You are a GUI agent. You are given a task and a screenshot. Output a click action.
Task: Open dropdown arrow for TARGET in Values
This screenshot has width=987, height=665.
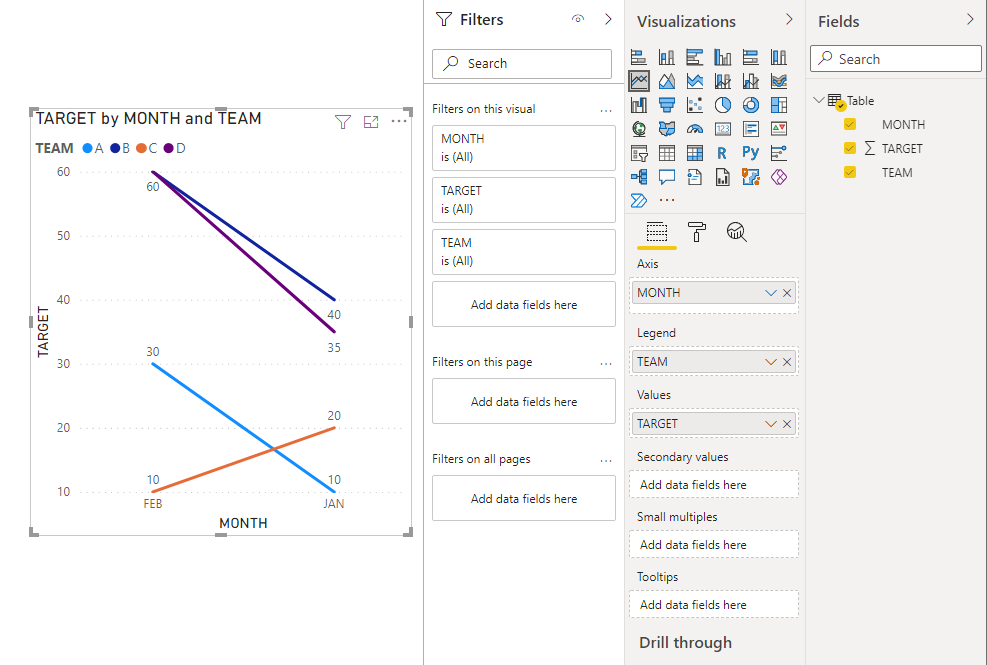(x=770, y=424)
